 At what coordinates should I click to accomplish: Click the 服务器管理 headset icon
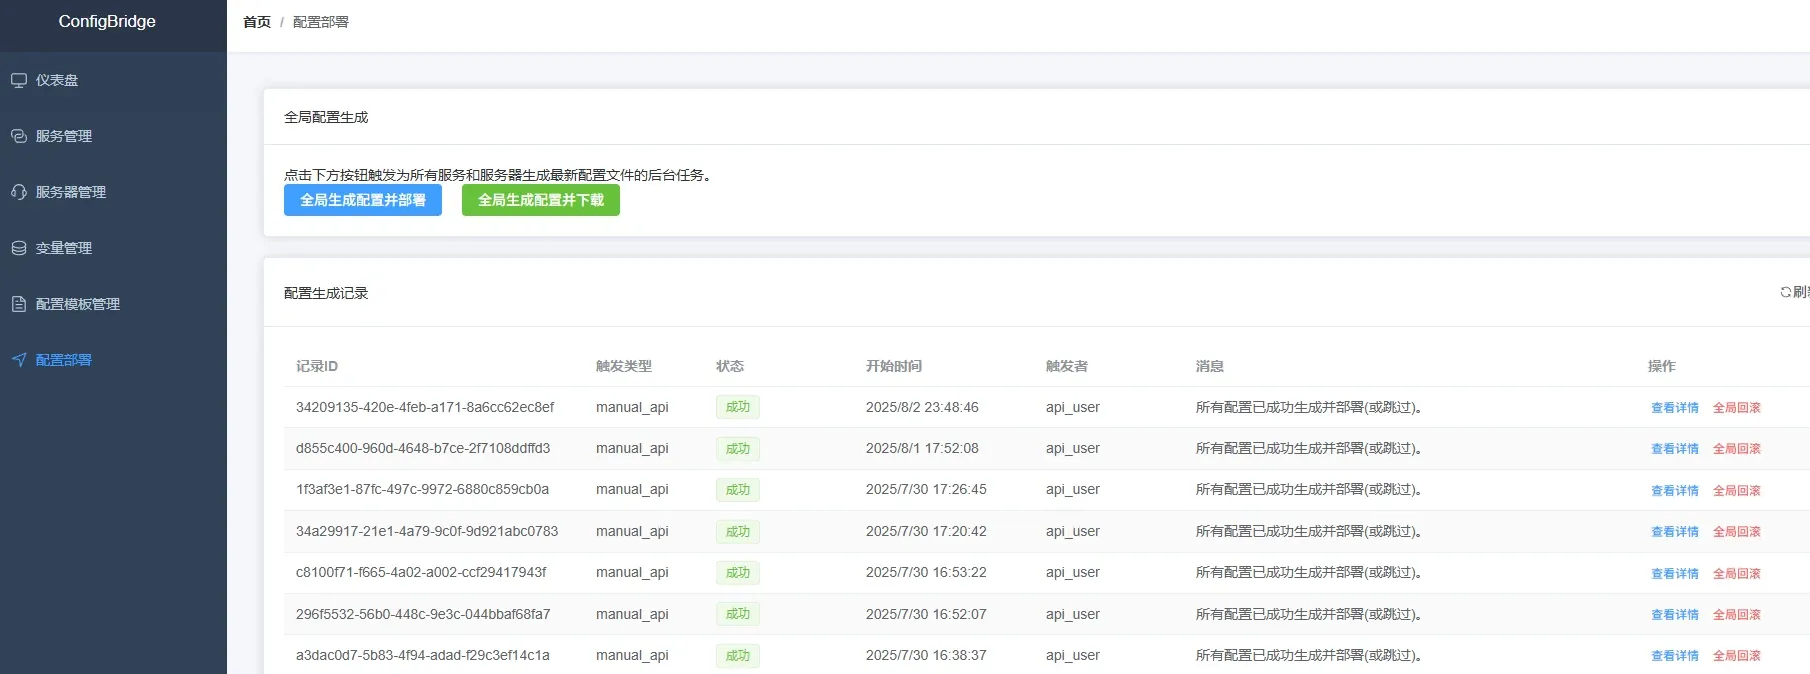(x=19, y=192)
